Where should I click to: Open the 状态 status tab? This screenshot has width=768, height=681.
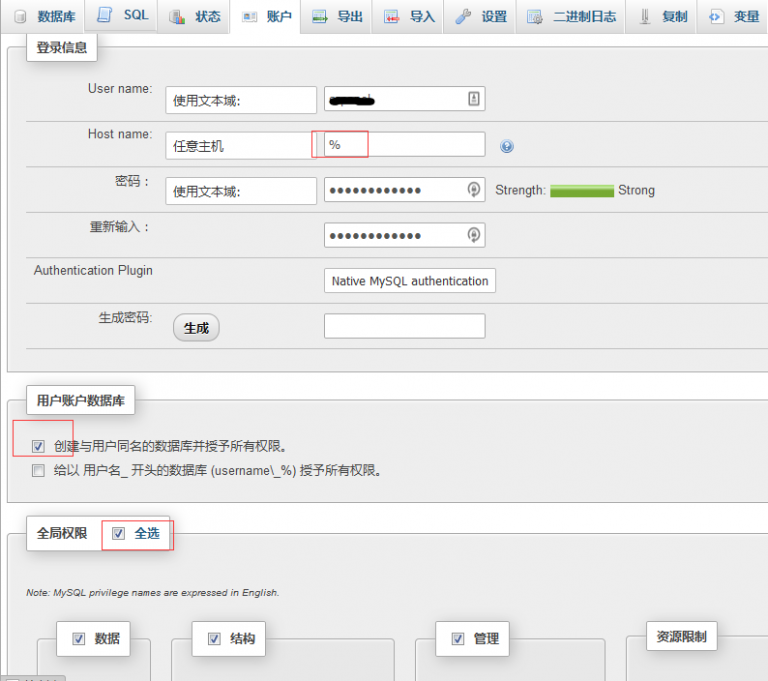(196, 17)
